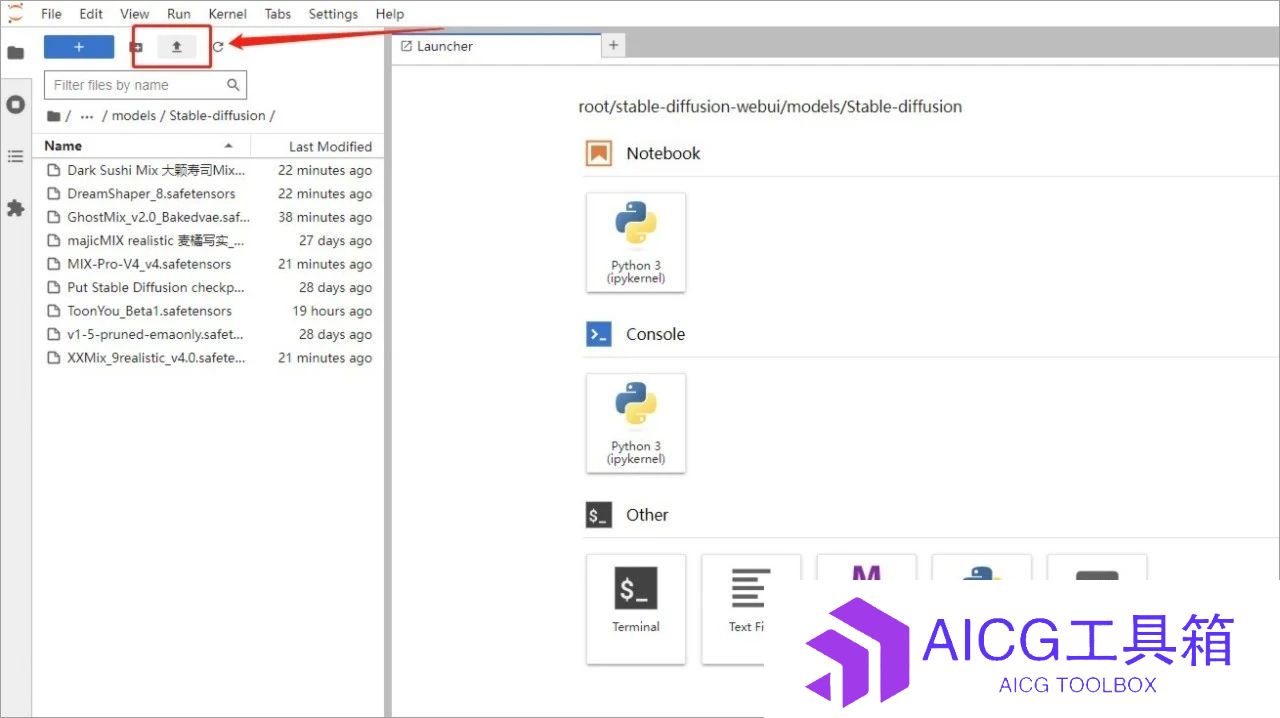Click Stable-diffusion breadcrumb folder

[x=217, y=116]
